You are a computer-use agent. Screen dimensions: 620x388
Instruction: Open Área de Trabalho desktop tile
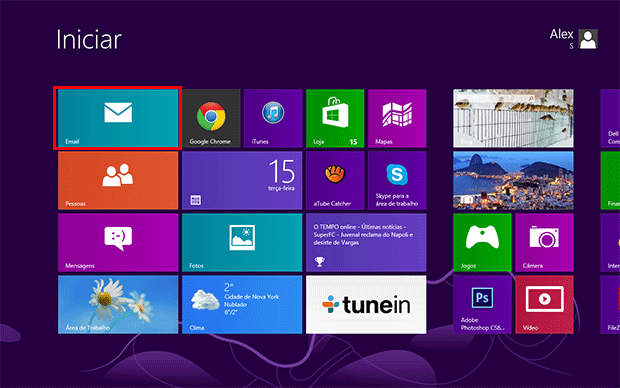(118, 305)
